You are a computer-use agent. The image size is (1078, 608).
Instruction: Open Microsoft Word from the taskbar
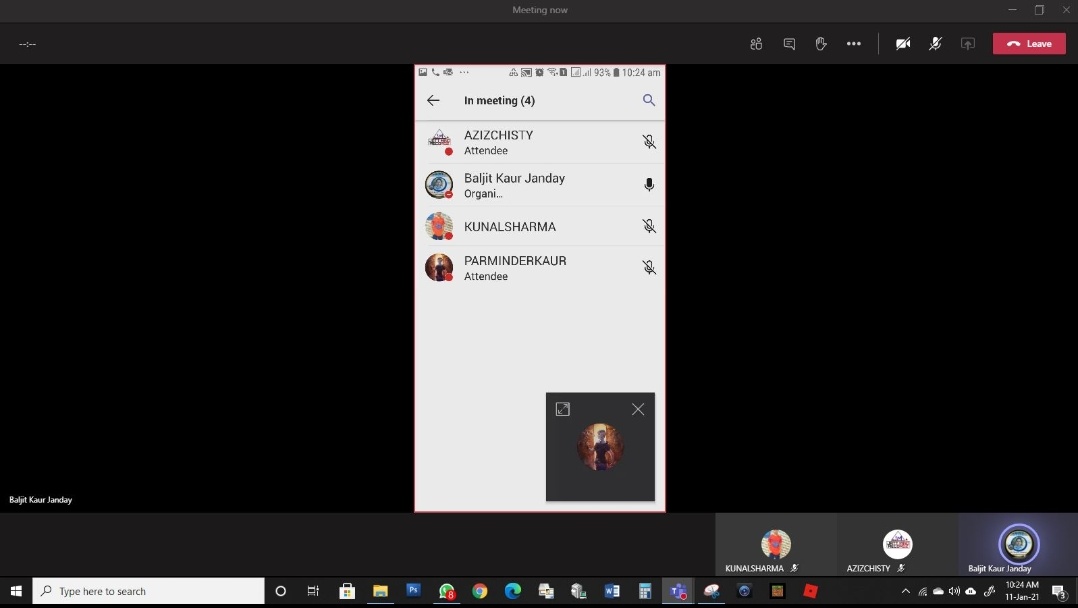coord(612,591)
